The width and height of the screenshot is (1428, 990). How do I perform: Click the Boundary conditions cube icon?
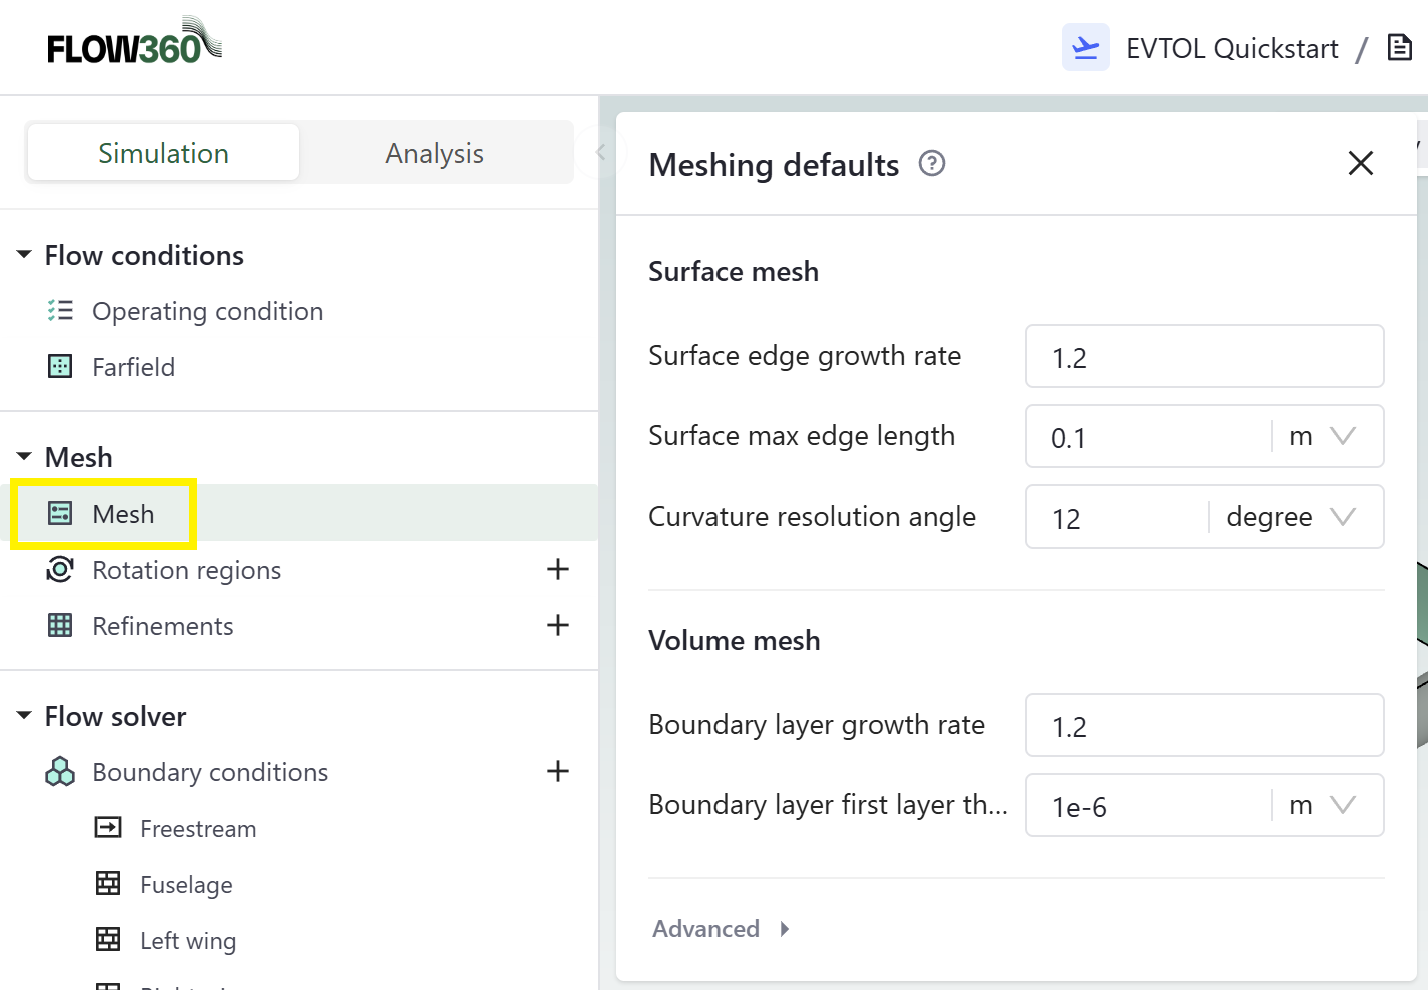(x=60, y=772)
